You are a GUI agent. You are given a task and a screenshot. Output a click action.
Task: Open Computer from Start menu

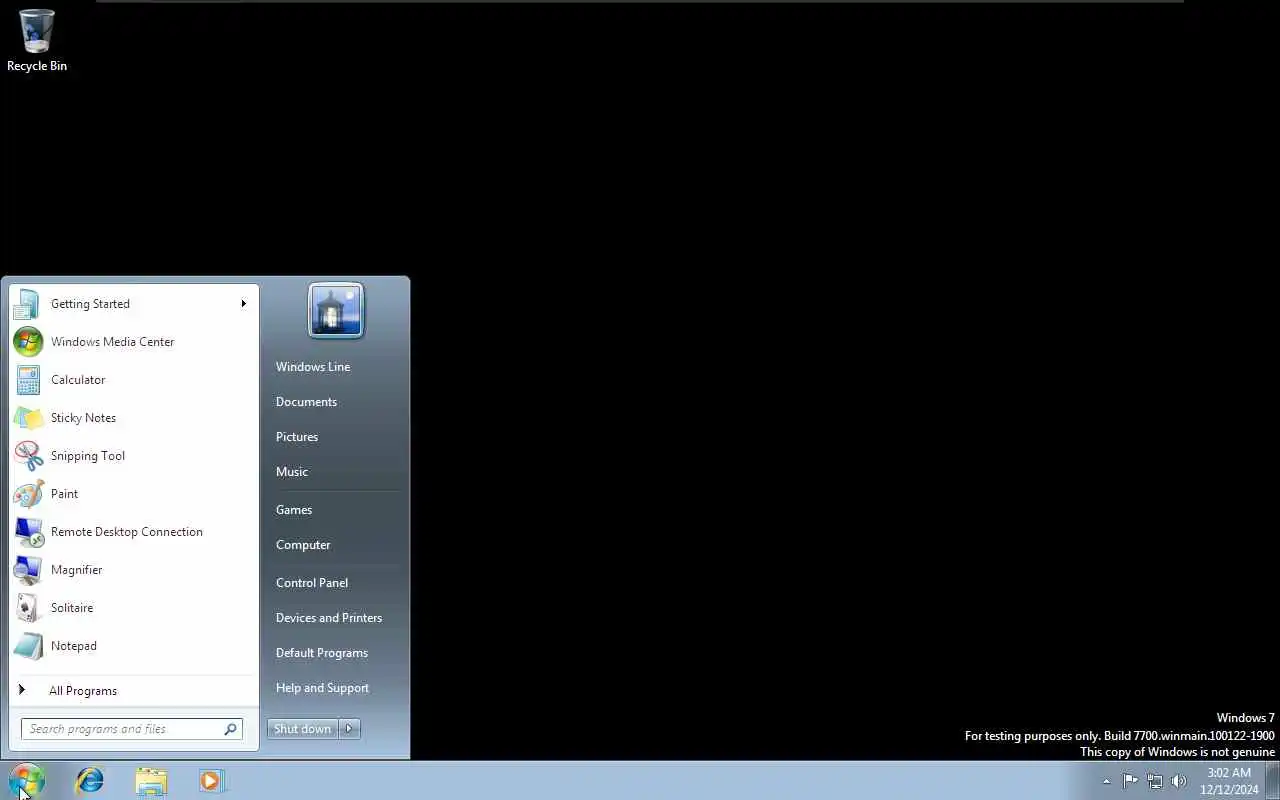coord(303,545)
